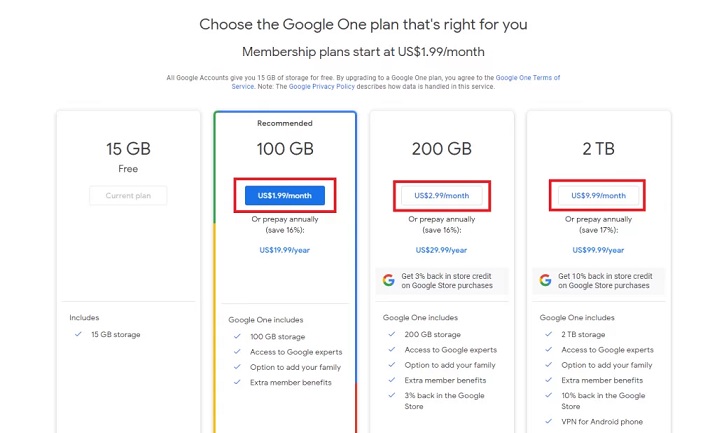Click the greyed-out Current plan button
The width and height of the screenshot is (717, 433).
(x=128, y=195)
